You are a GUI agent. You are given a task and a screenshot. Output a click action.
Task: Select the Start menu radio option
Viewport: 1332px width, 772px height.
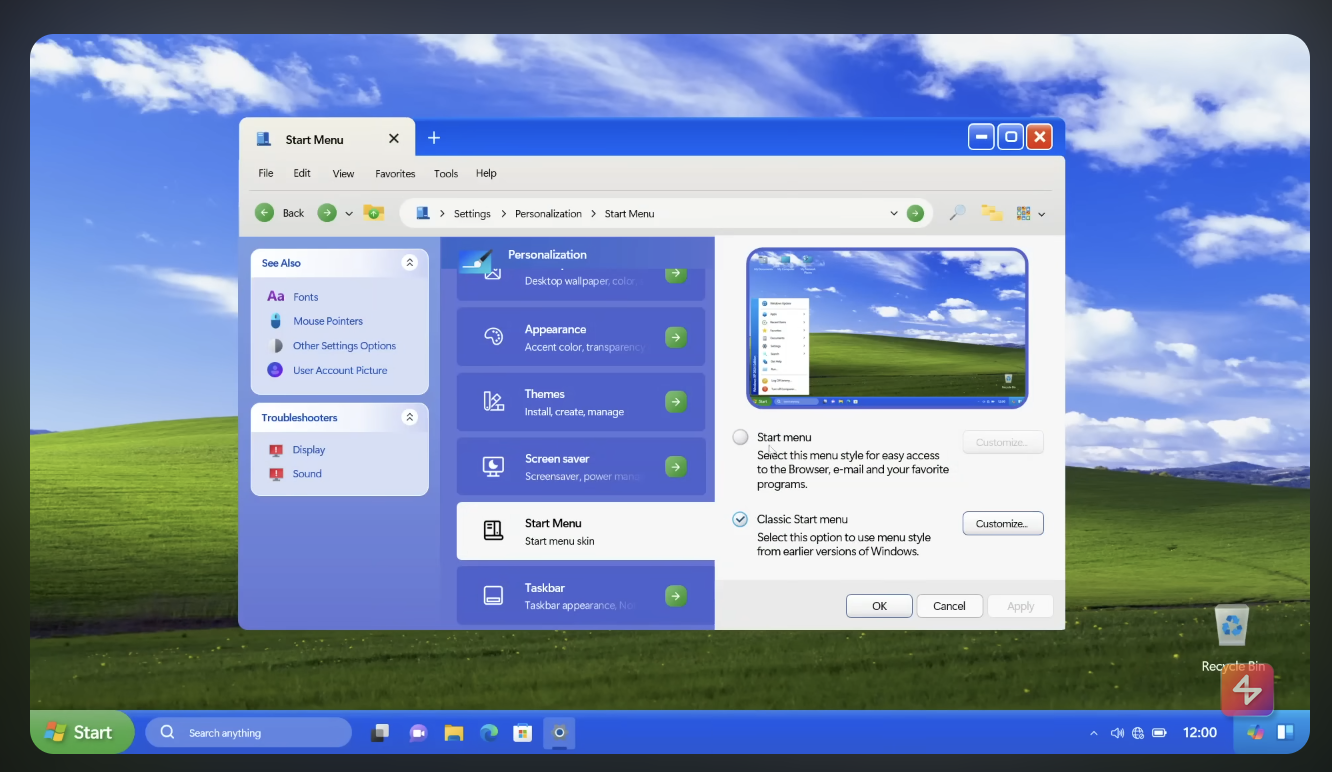[740, 437]
